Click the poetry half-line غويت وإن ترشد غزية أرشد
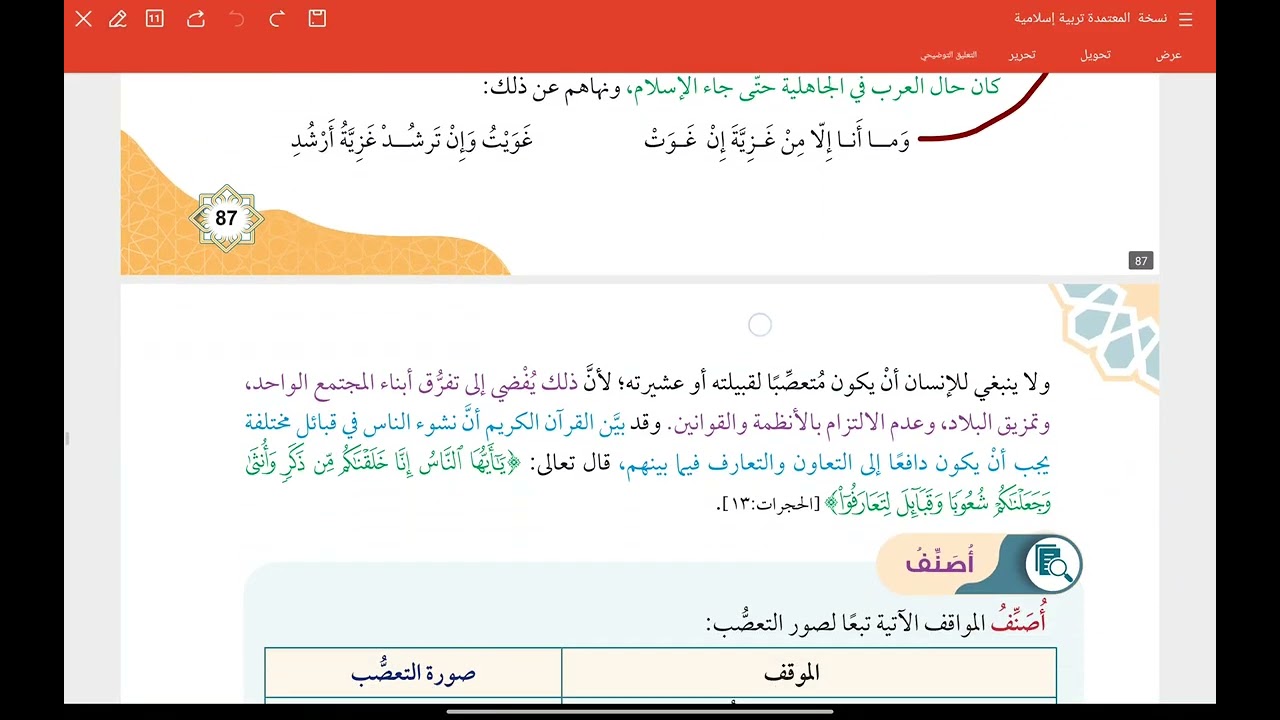 click(411, 141)
